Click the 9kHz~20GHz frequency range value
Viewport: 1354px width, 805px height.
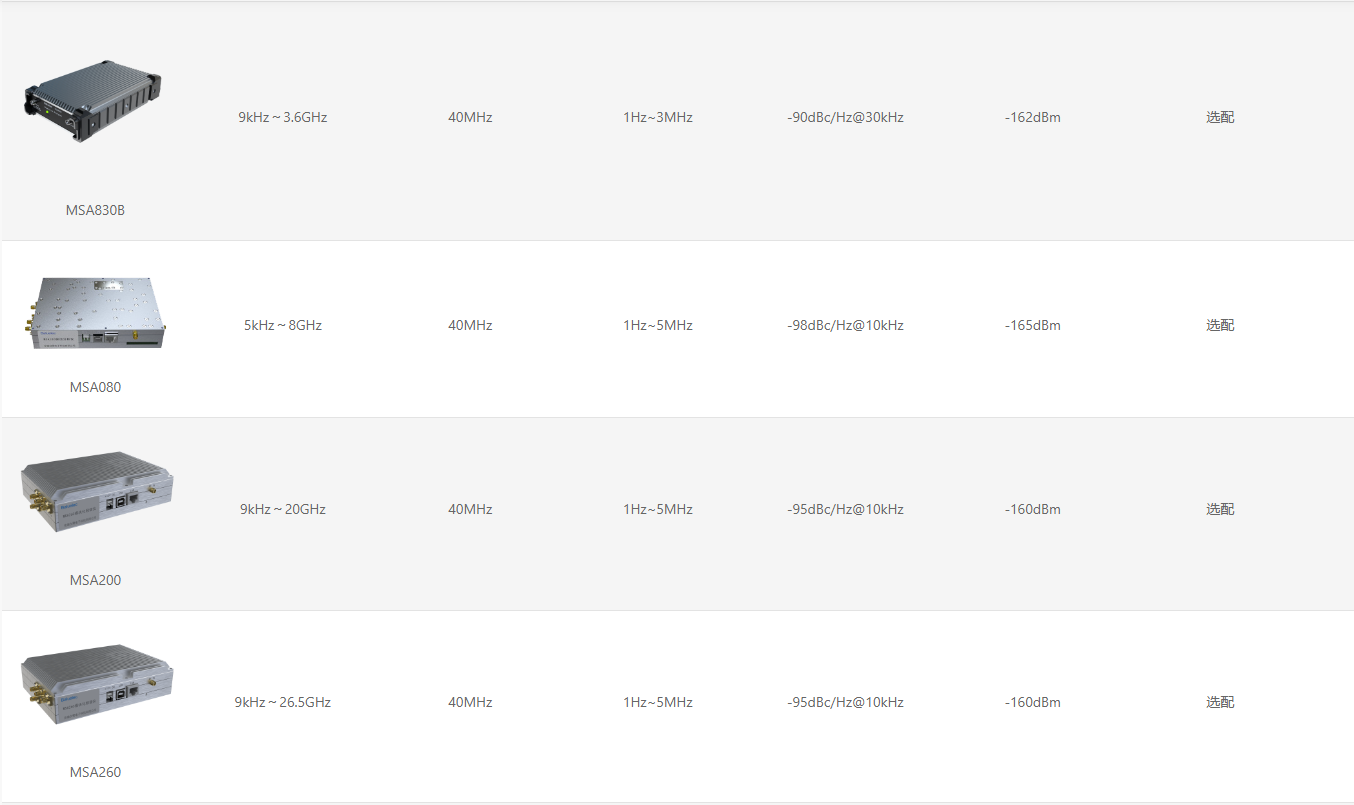(x=283, y=509)
